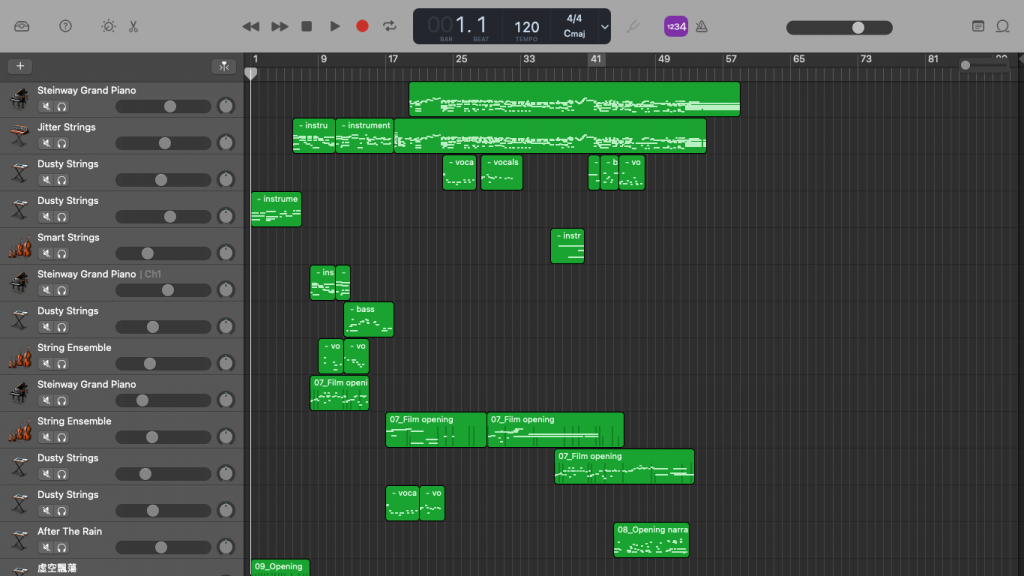The width and height of the screenshot is (1024, 576).
Task: Expand the LCD display mode dropdown
Action: (604, 26)
